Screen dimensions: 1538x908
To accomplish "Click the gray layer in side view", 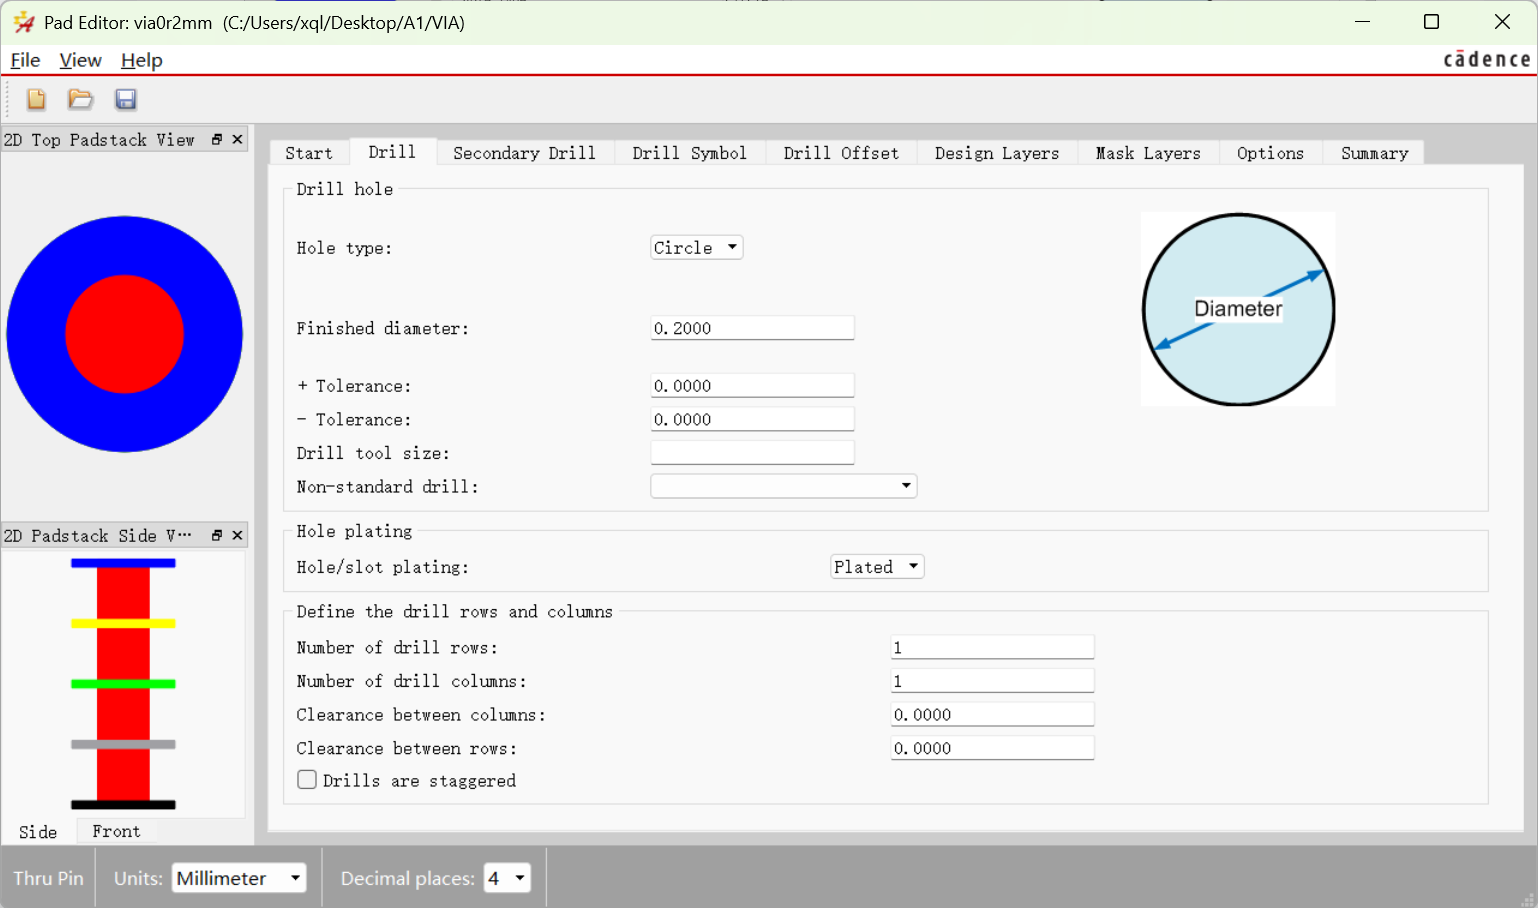I will click(123, 744).
